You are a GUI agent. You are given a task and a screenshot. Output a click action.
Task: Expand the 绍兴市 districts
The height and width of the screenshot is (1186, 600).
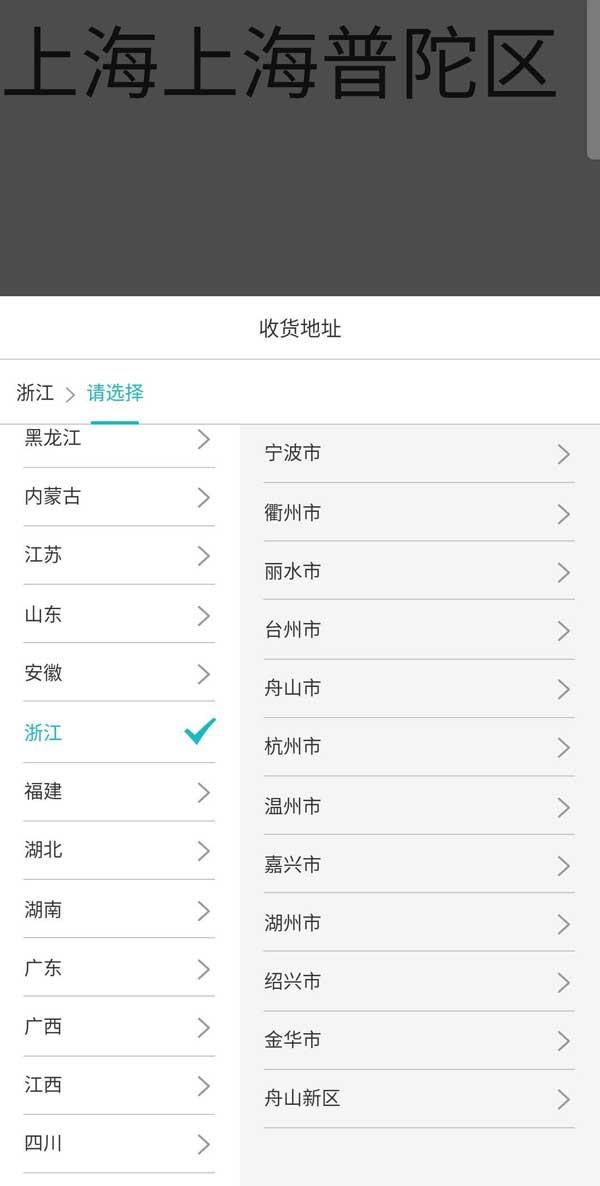(x=293, y=982)
